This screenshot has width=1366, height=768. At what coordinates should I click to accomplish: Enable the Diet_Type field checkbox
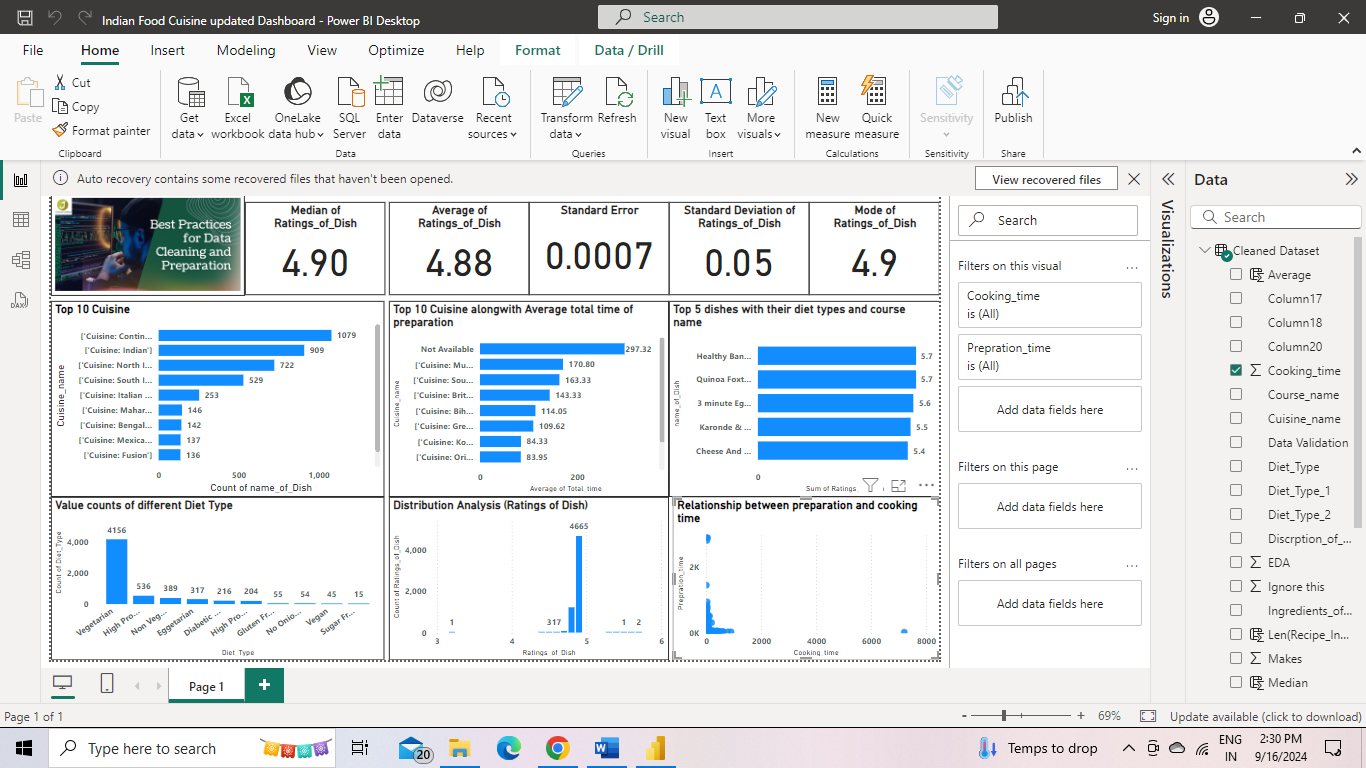1237,467
